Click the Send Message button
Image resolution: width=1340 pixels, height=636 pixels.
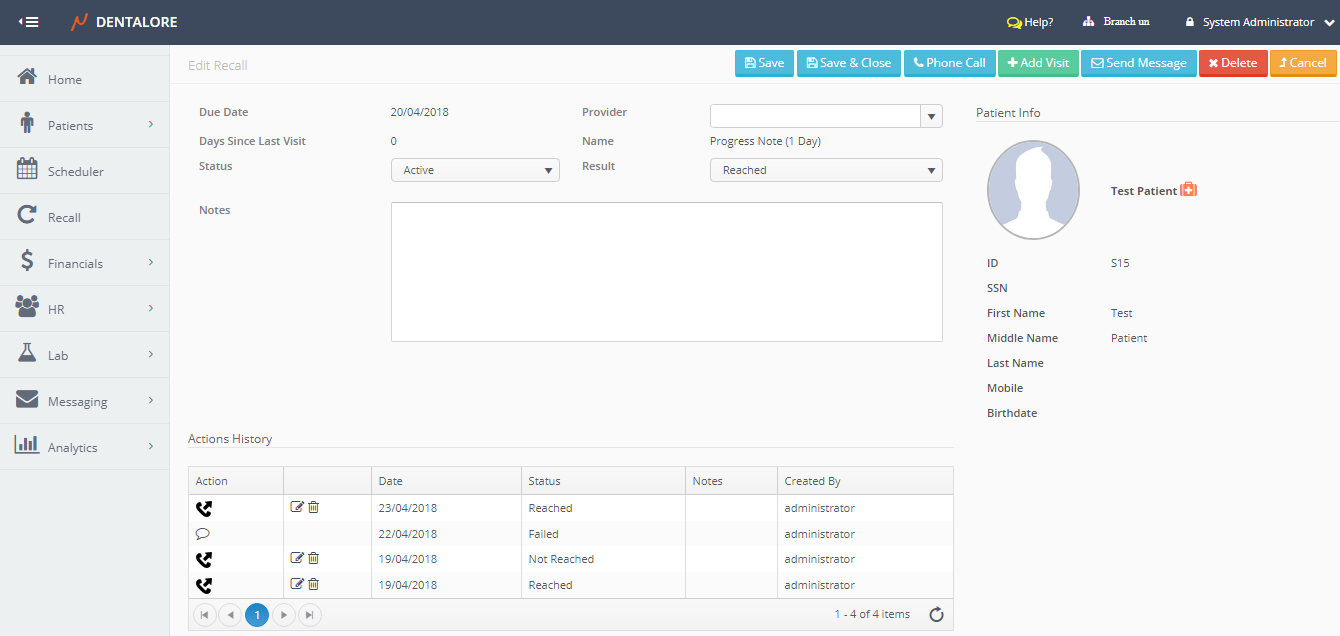[x=1138, y=63]
